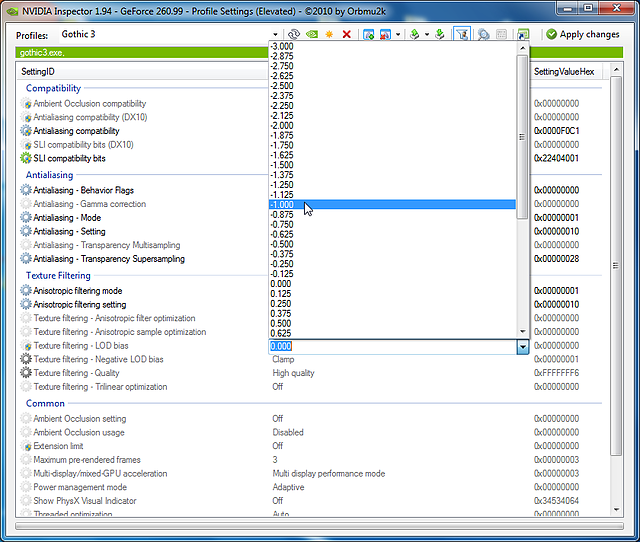Click the LOD bias value input field
This screenshot has width=640, height=542.
(x=392, y=346)
